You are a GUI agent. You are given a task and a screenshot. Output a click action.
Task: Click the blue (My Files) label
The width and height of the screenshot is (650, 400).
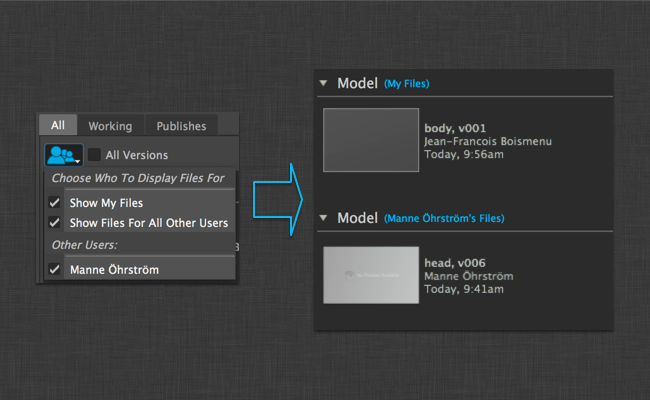[x=407, y=84]
